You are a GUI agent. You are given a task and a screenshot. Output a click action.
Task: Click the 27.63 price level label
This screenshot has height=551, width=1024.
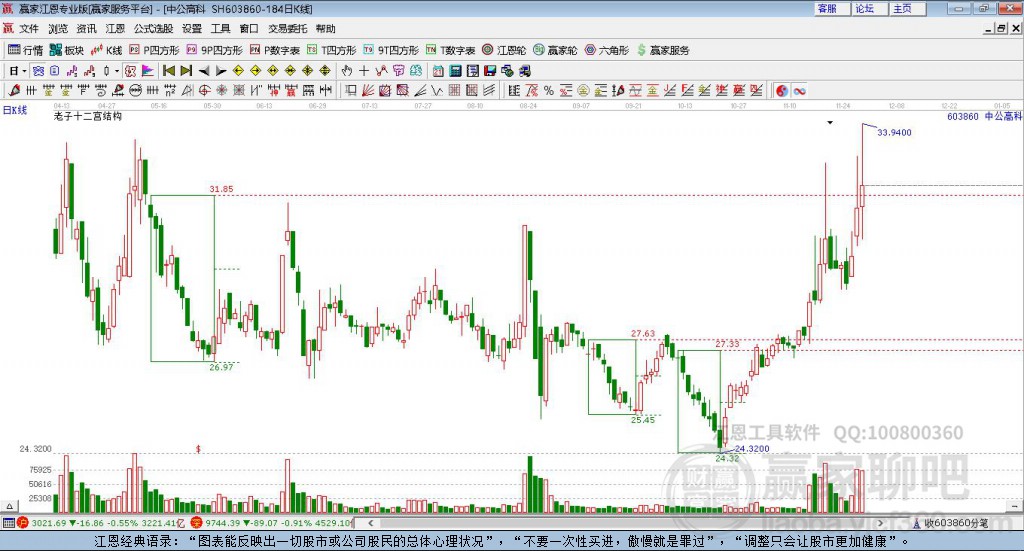[x=643, y=334]
